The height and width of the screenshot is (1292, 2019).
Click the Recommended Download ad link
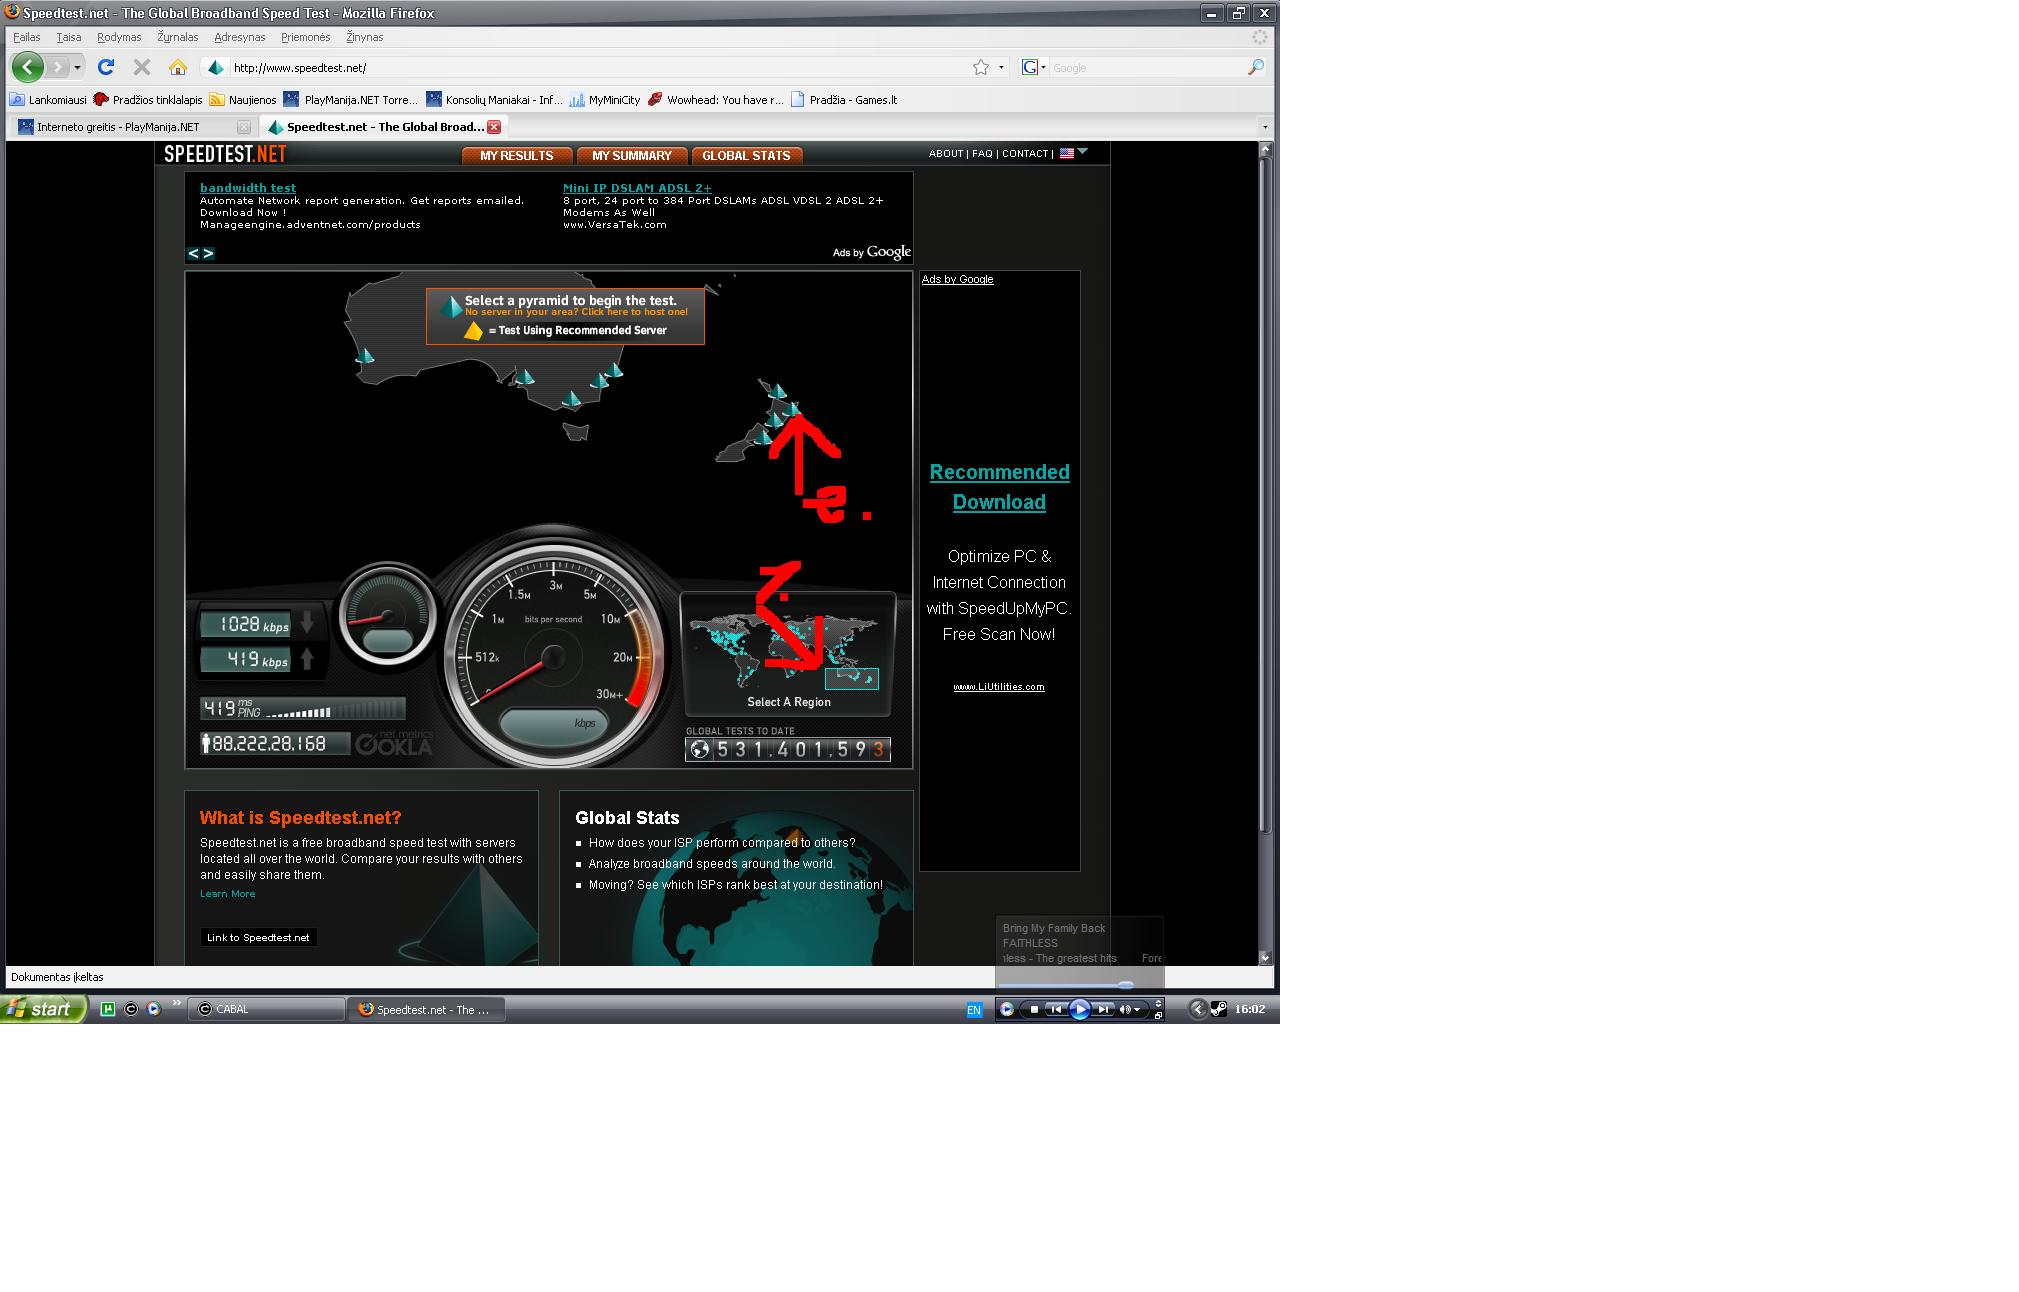[x=999, y=487]
